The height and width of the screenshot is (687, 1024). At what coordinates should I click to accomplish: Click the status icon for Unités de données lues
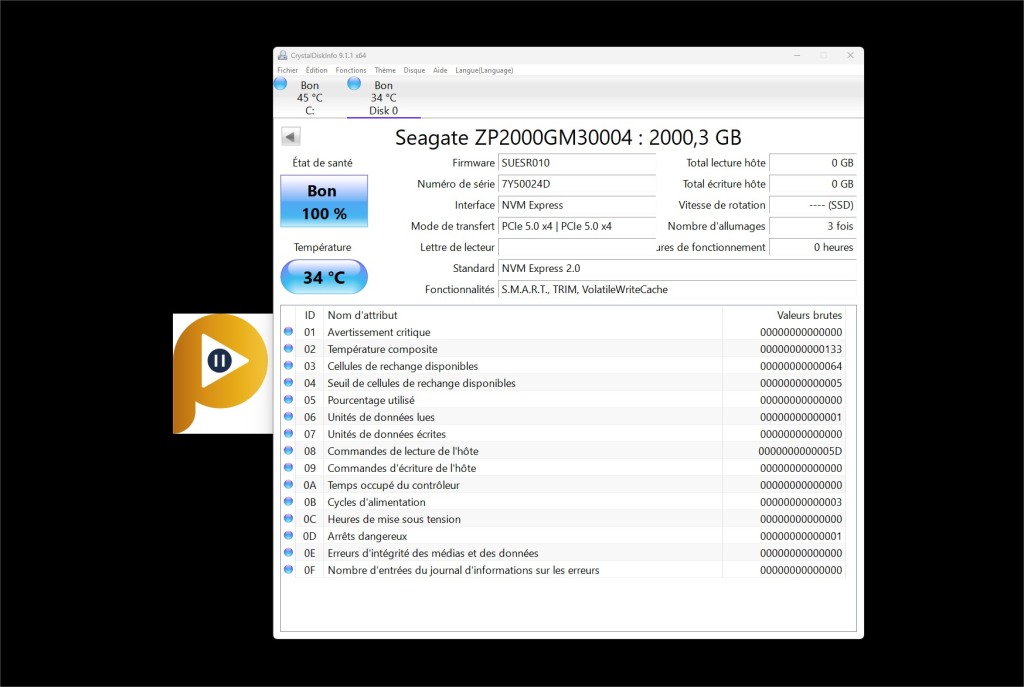[289, 417]
